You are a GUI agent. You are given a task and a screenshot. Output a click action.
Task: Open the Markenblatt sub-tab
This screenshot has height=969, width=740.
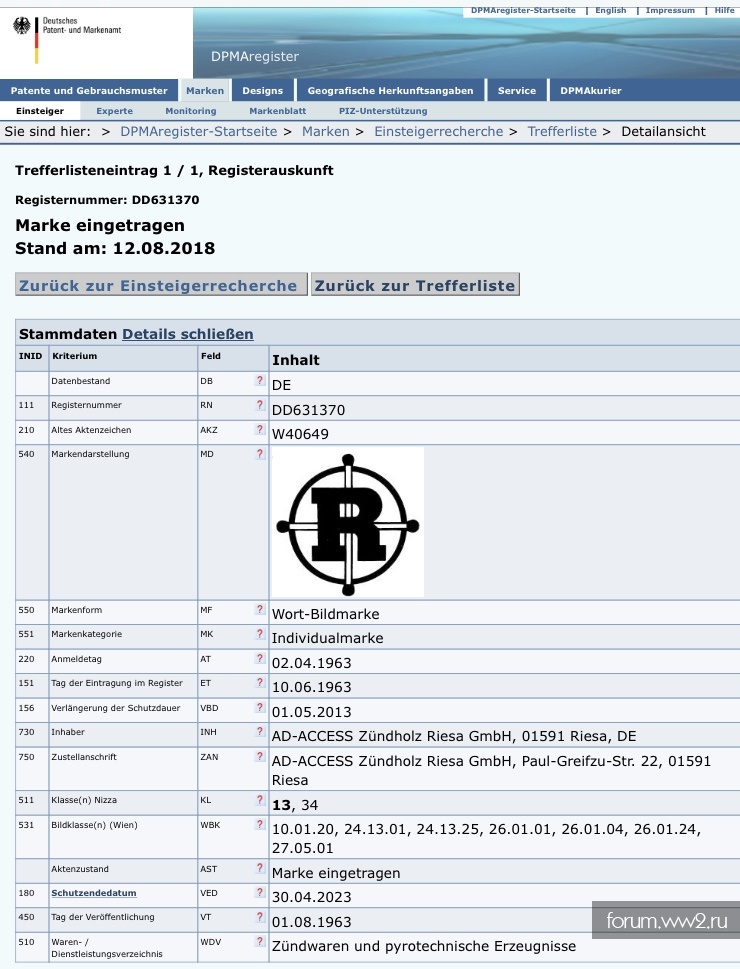click(x=278, y=111)
